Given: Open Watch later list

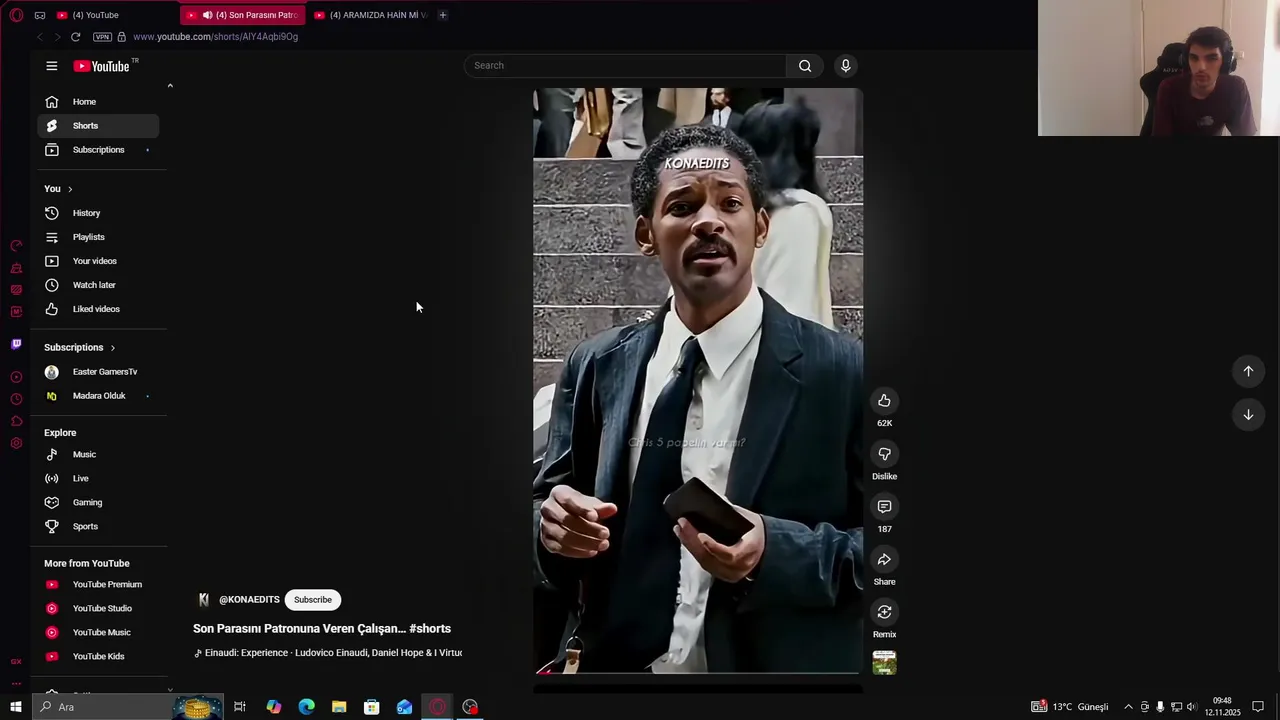Looking at the screenshot, I should click(x=98, y=285).
